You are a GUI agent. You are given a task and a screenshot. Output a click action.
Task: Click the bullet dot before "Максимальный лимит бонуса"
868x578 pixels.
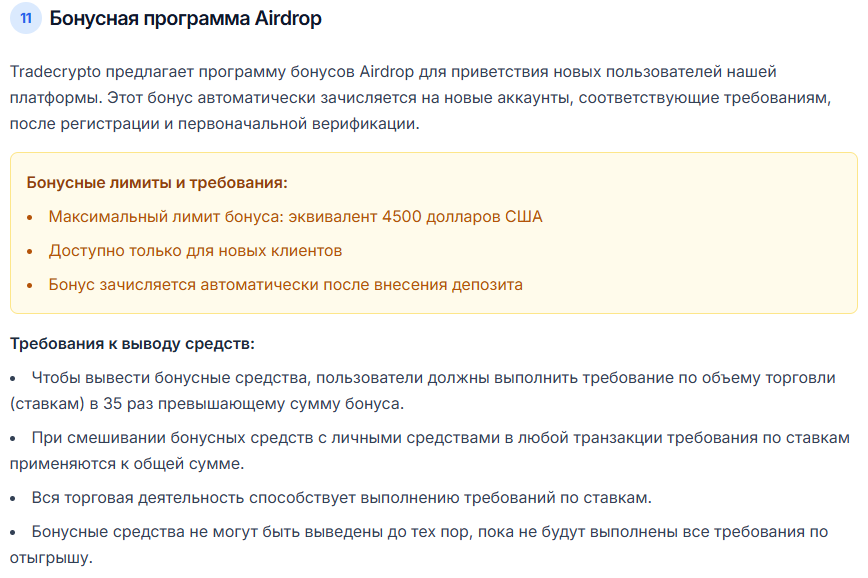(30, 217)
